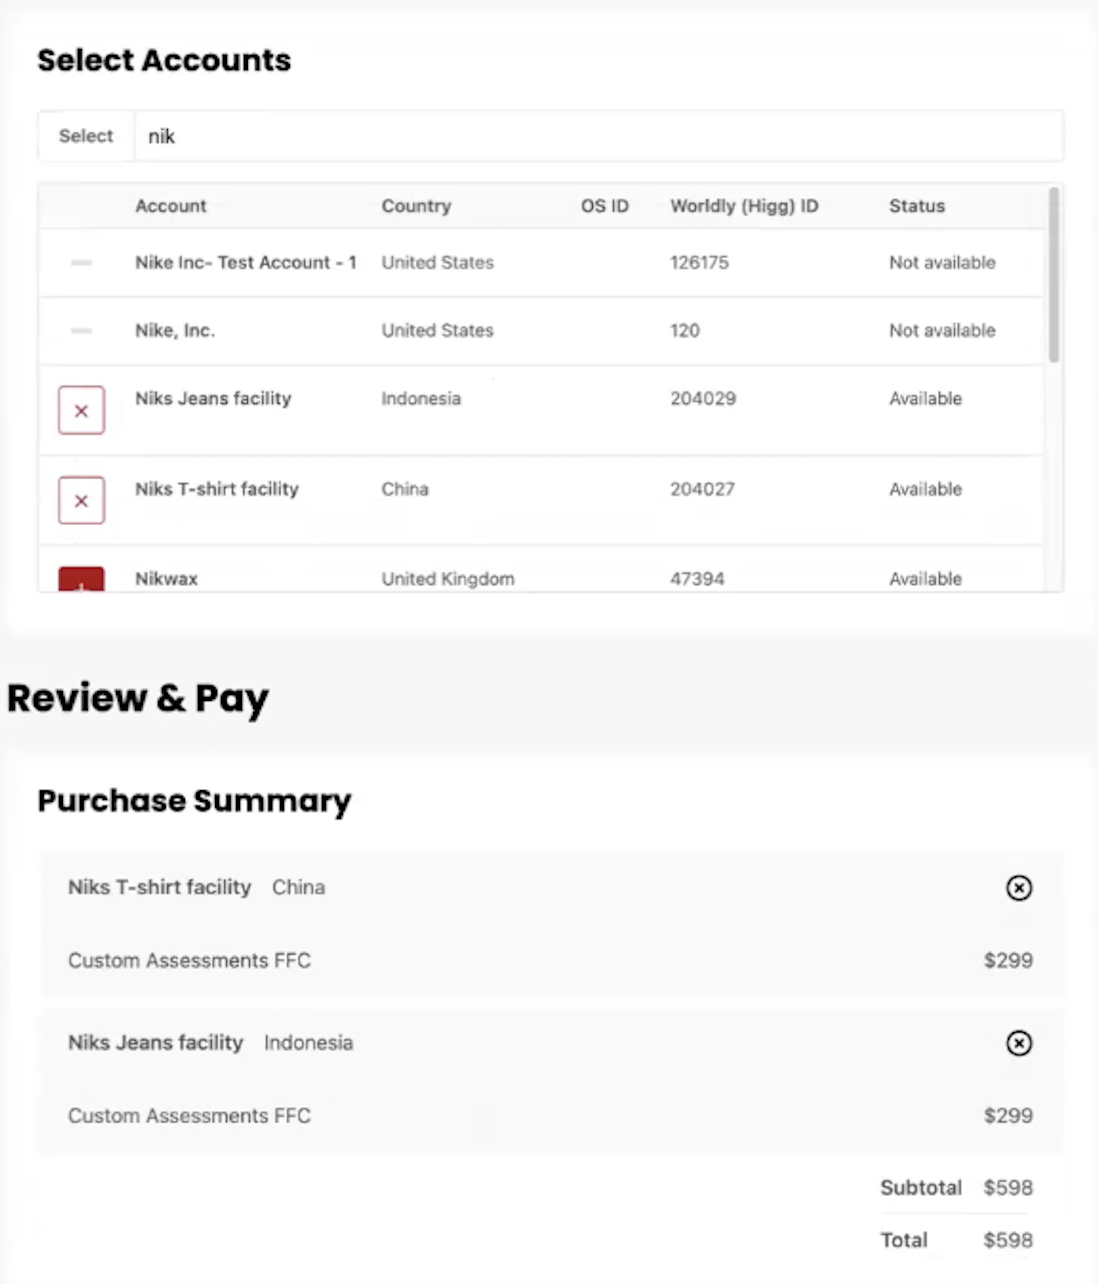Click the OS ID column header
The height and width of the screenshot is (1284, 1098).
click(x=605, y=206)
